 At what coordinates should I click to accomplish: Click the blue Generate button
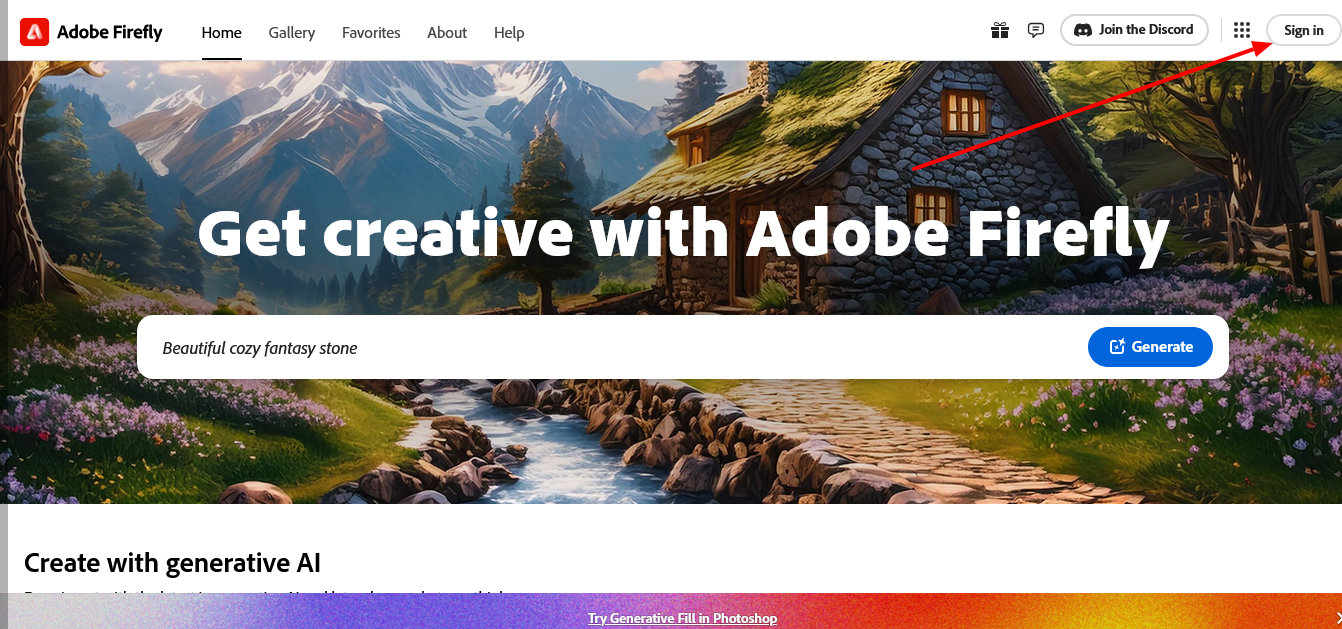[x=1150, y=347]
